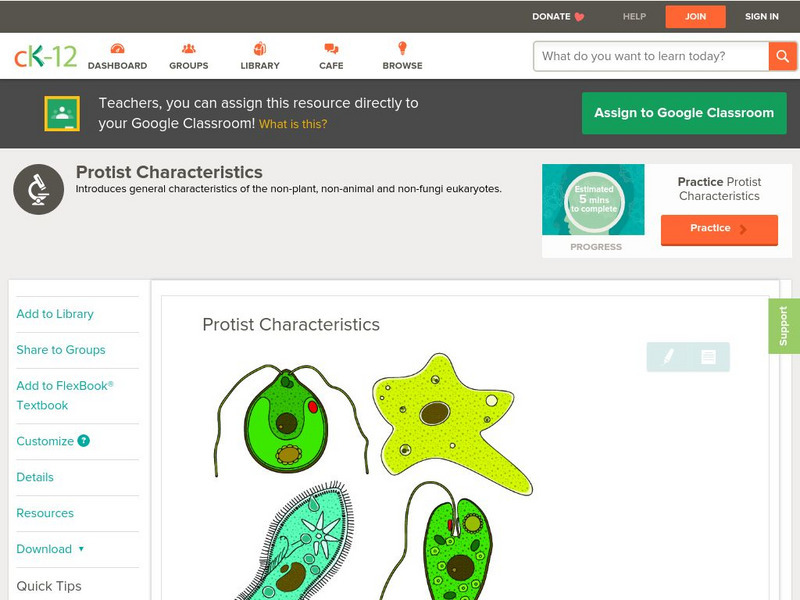Open the notes icon beside highlighter
The image size is (800, 600).
708,356
